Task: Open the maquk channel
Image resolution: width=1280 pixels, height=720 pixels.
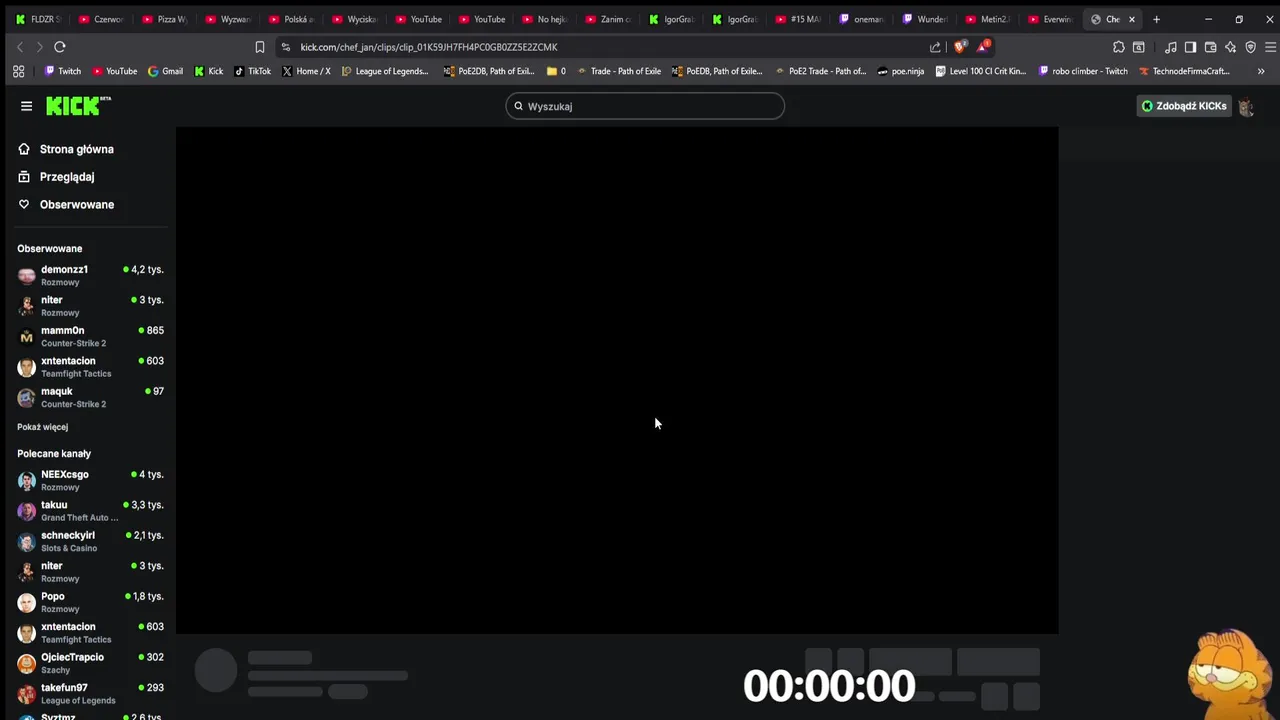Action: click(90, 397)
